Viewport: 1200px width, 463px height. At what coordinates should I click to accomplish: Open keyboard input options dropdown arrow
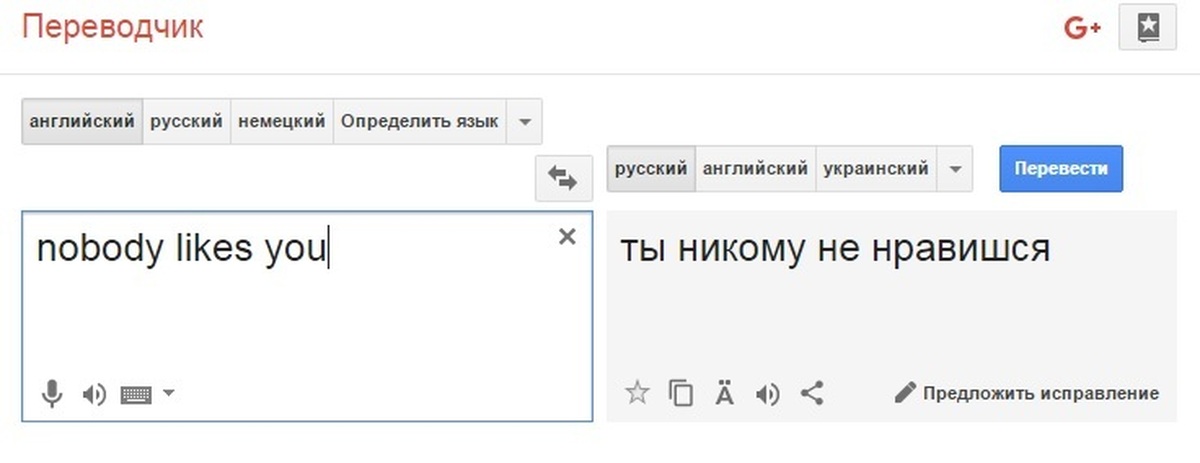pos(168,393)
